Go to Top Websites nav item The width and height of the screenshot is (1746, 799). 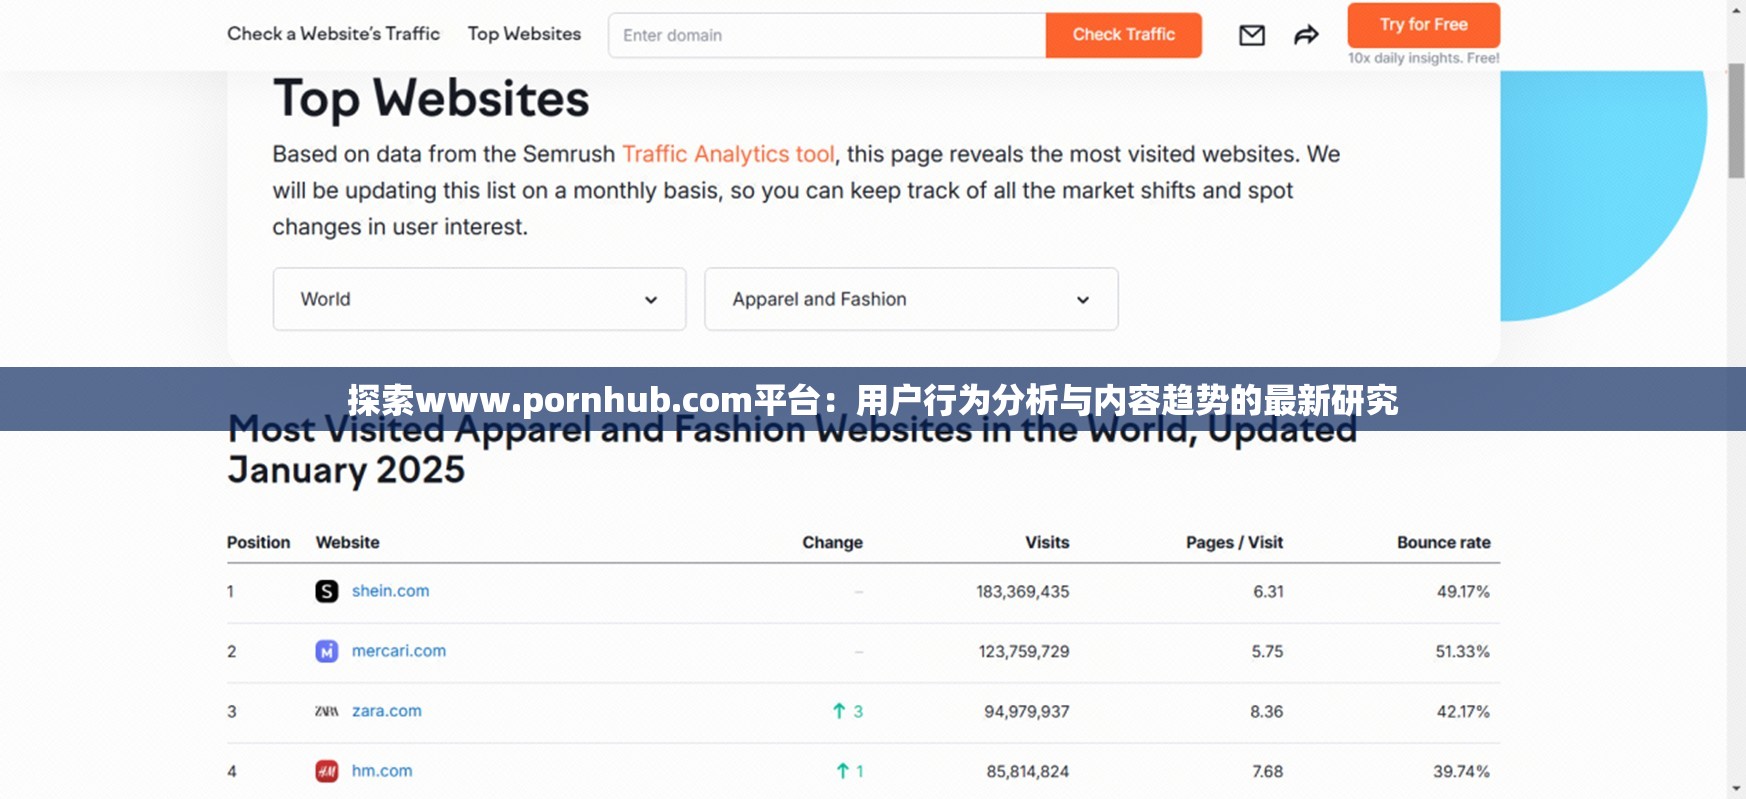tap(524, 34)
